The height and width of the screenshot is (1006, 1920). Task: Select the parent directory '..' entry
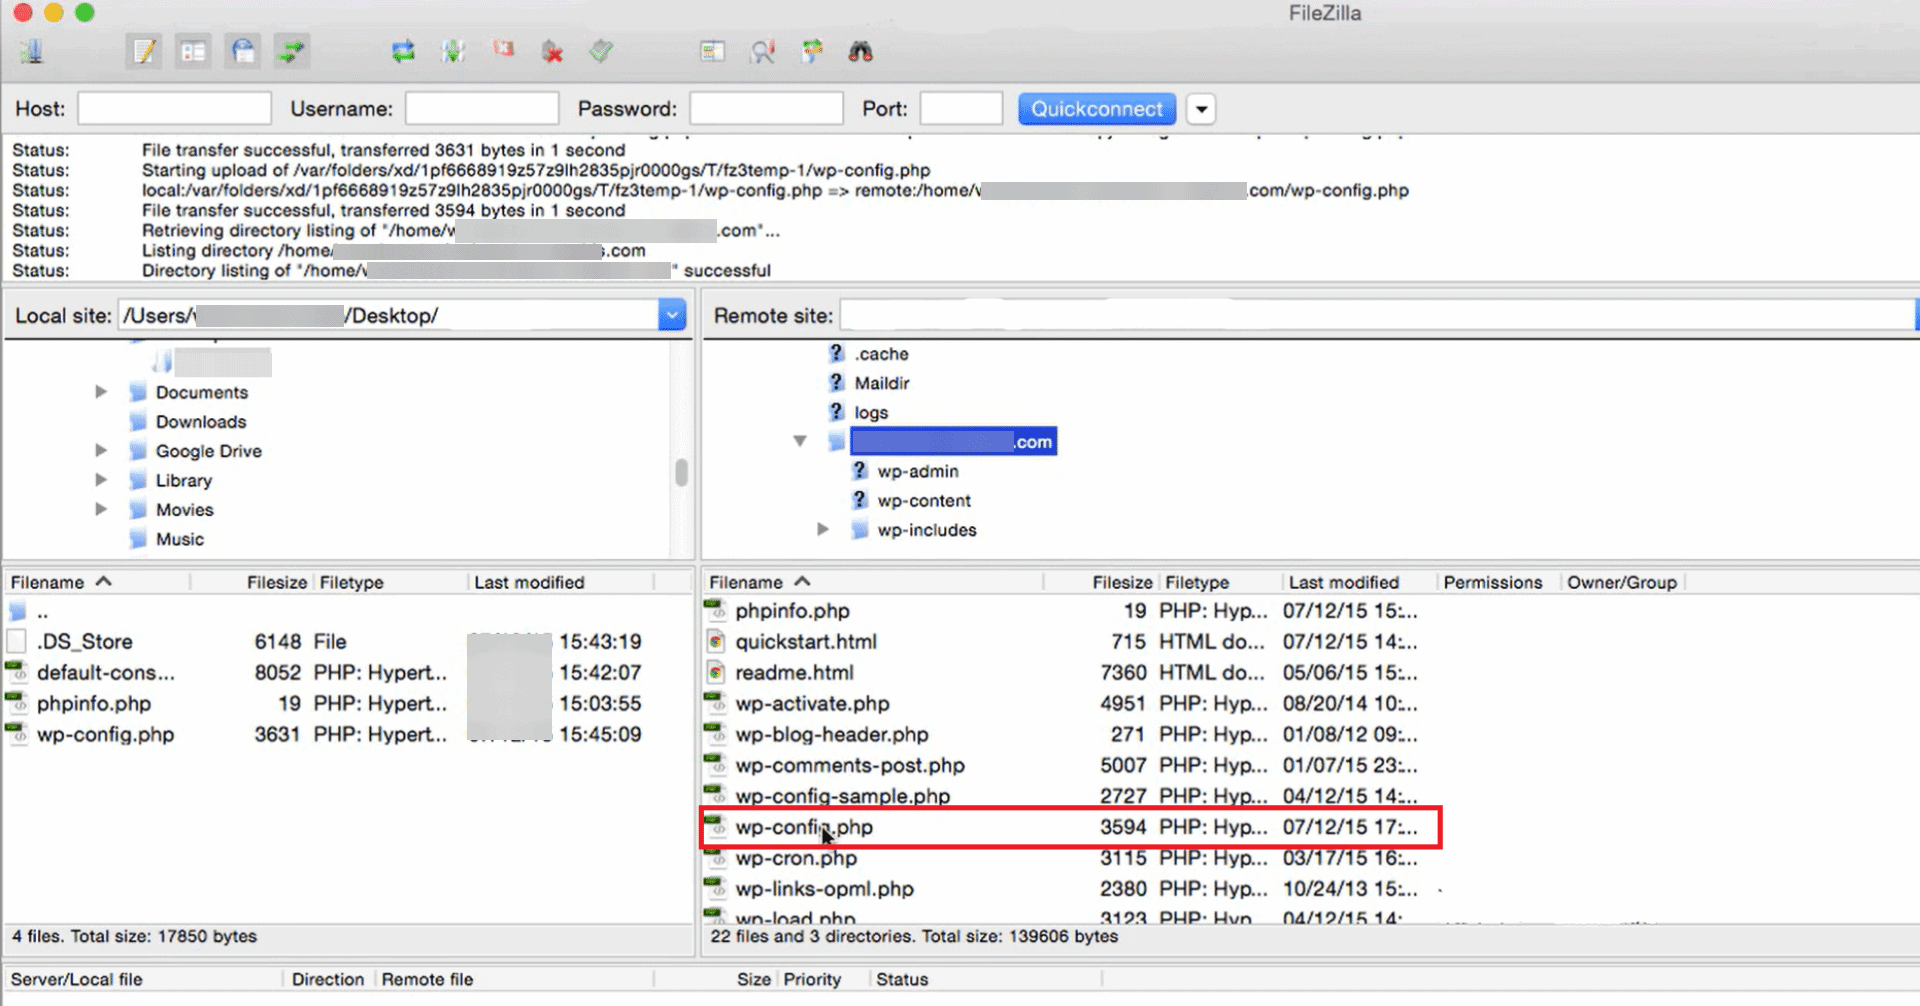coord(43,611)
